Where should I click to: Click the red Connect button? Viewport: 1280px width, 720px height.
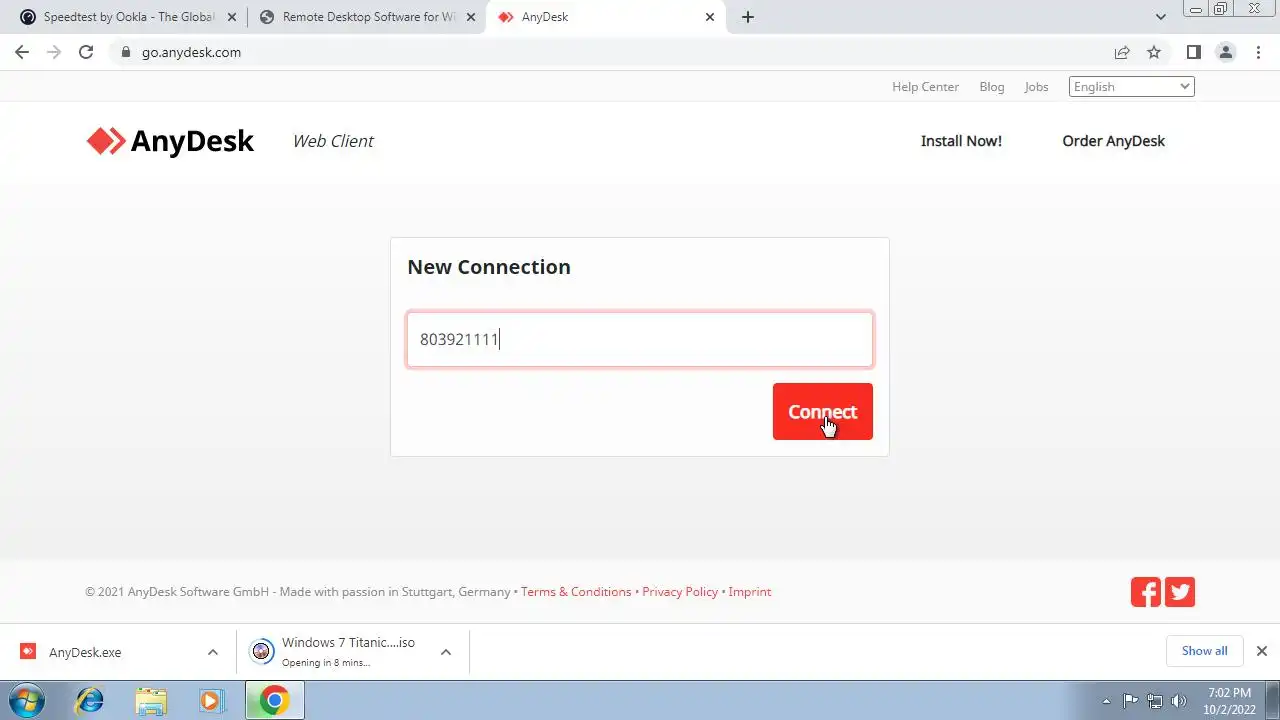pos(822,411)
